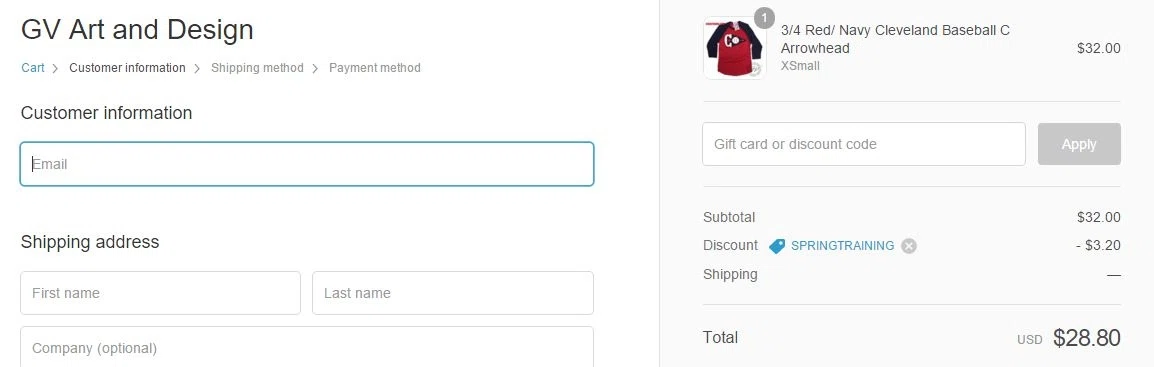Screen dimensions: 1154x367
Task: Click the chevron after Customer information breadcrumb
Action: click(197, 68)
